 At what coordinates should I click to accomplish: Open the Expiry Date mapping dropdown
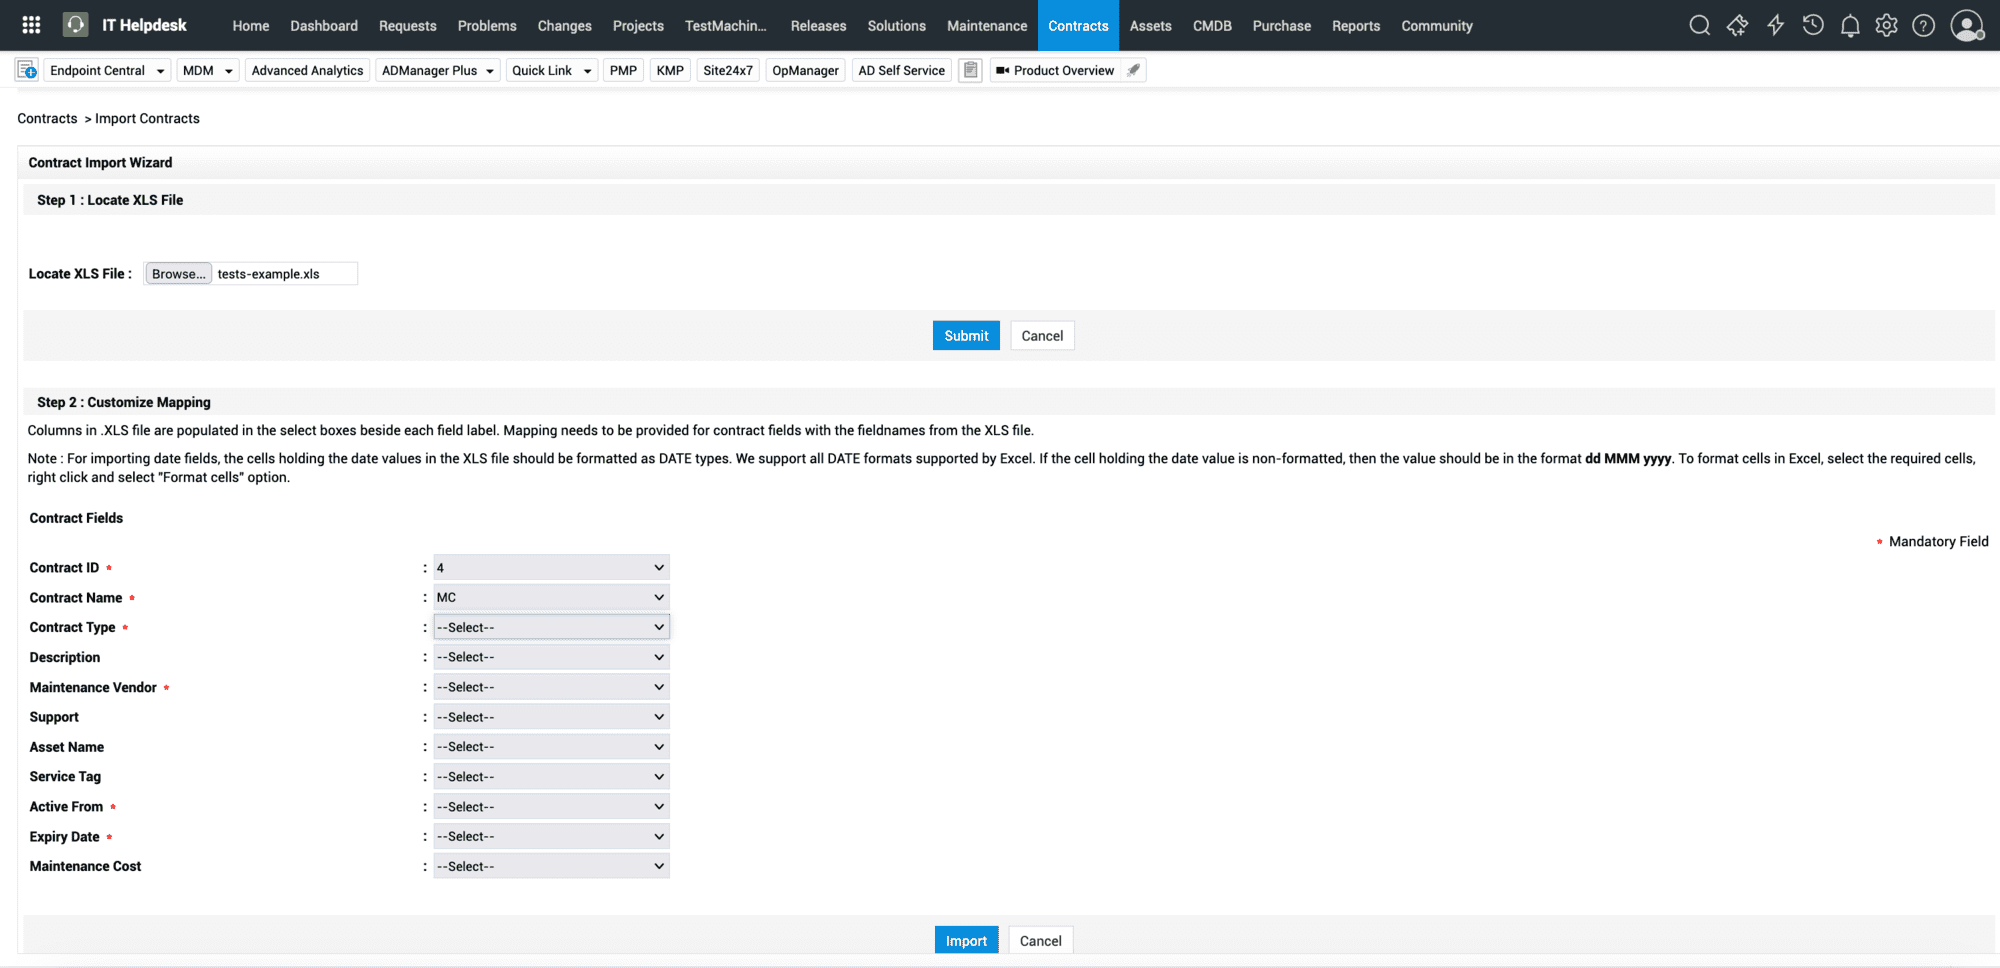pos(551,836)
